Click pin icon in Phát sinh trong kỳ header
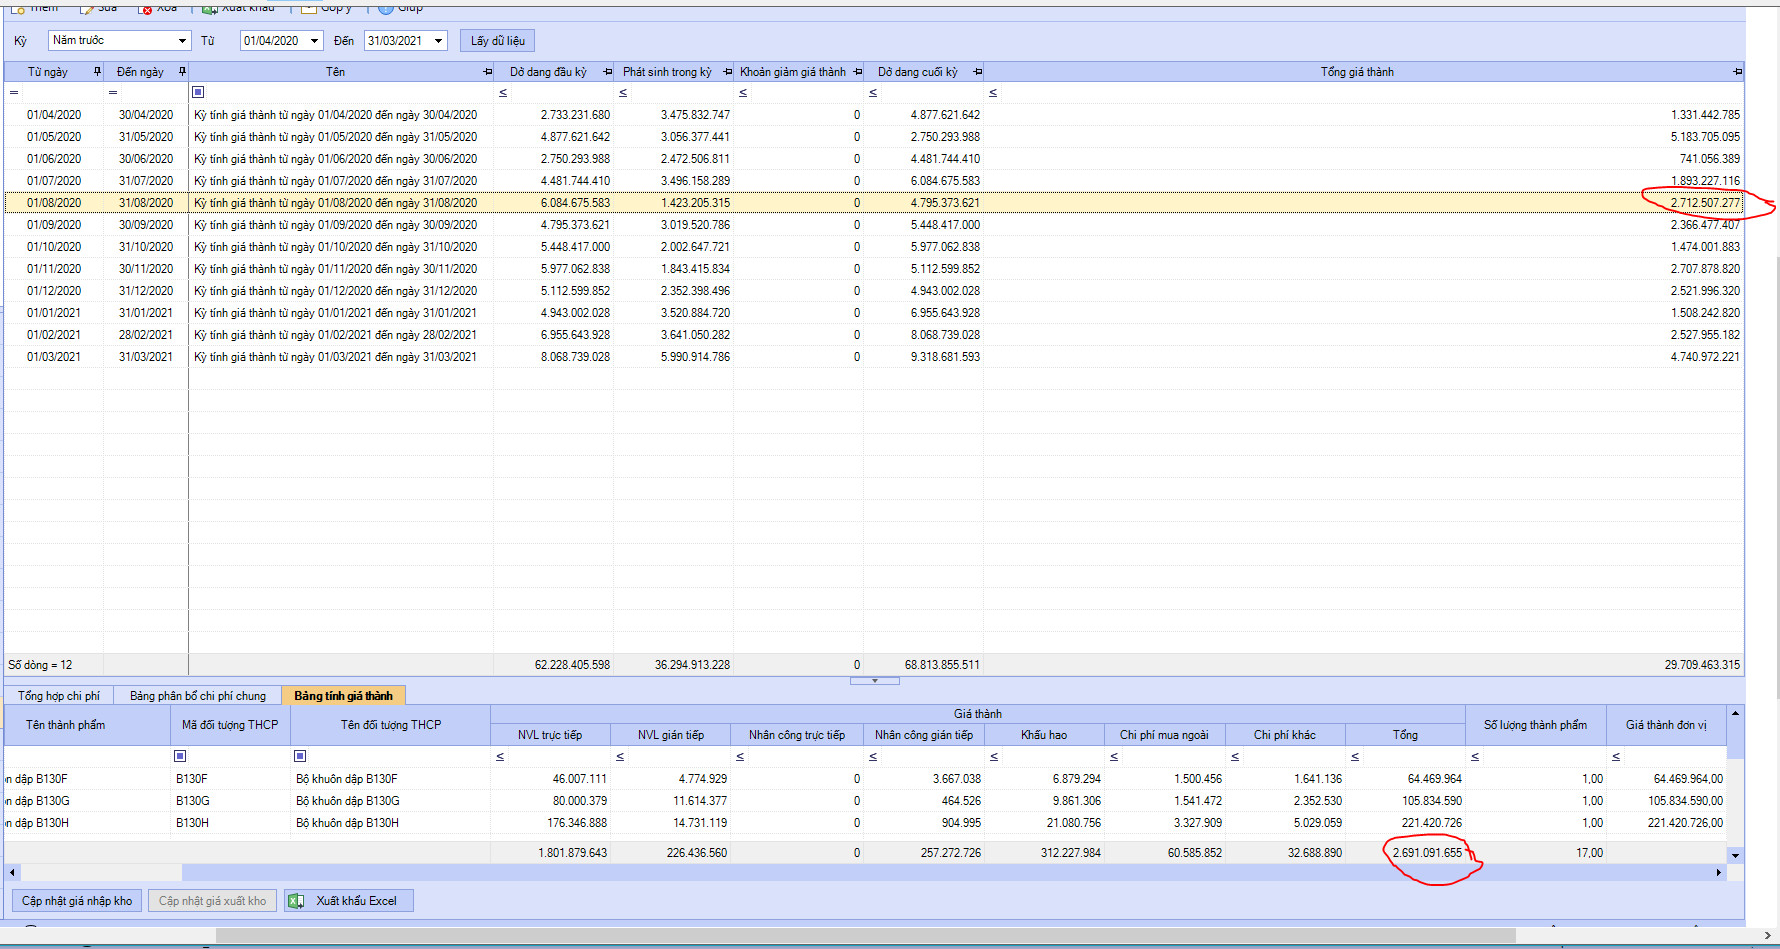Image resolution: width=1780 pixels, height=949 pixels. pos(728,72)
